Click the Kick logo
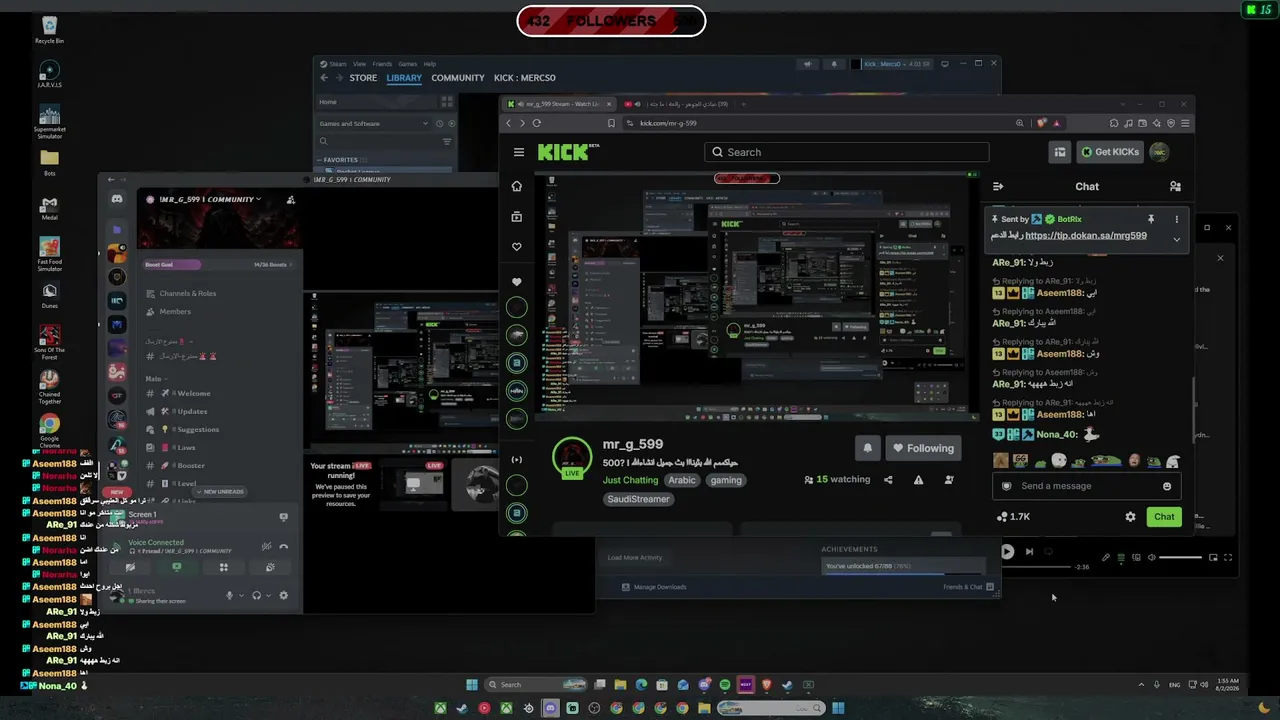This screenshot has height=720, width=1280. 568,152
